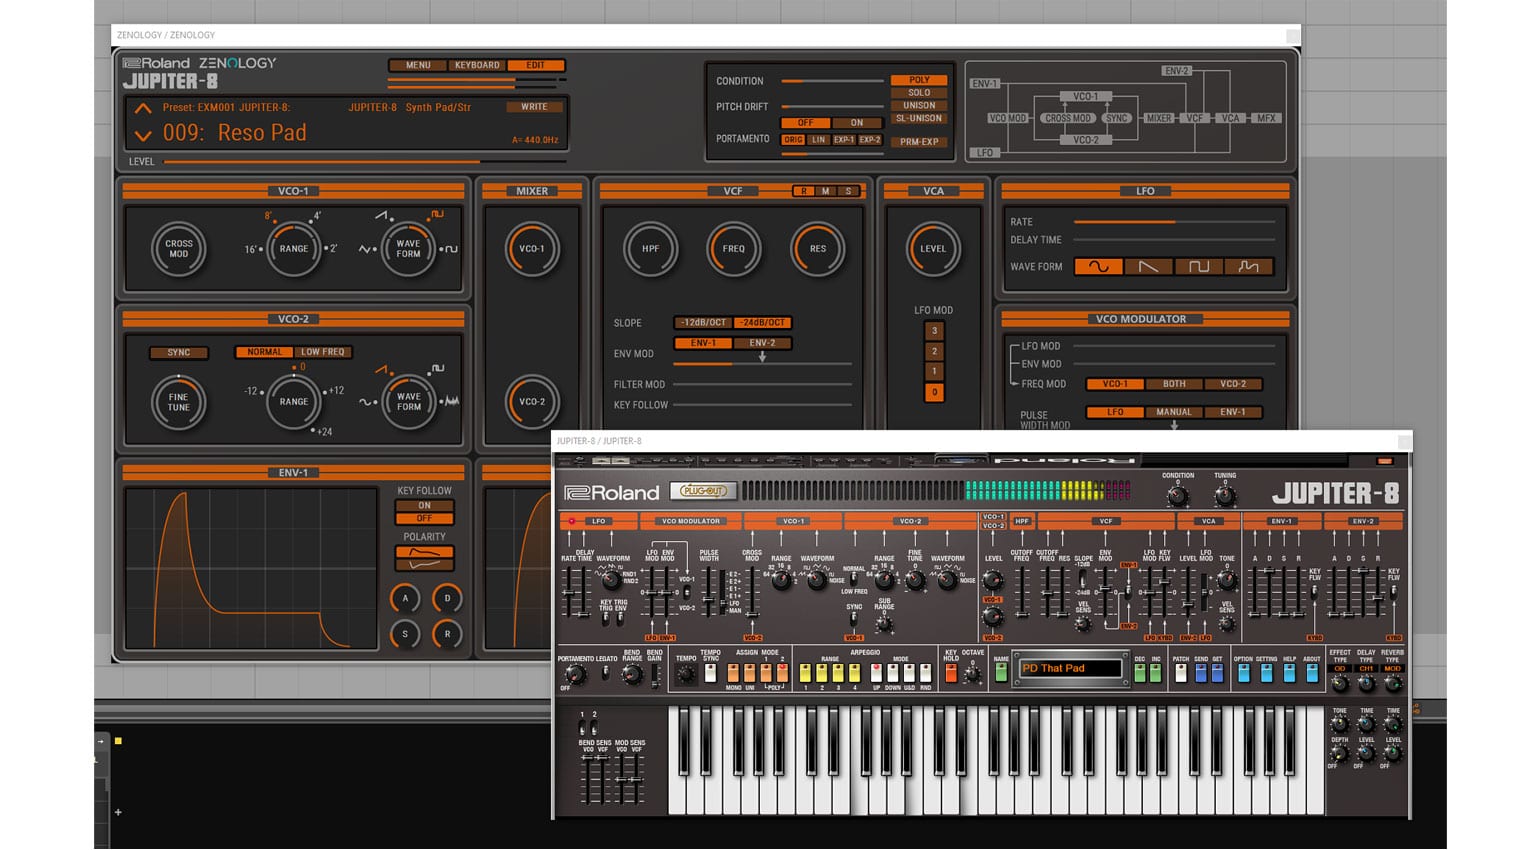Click the PLUG-OUT badge in Jupiter-8 window
The width and height of the screenshot is (1540, 850).
(x=702, y=491)
